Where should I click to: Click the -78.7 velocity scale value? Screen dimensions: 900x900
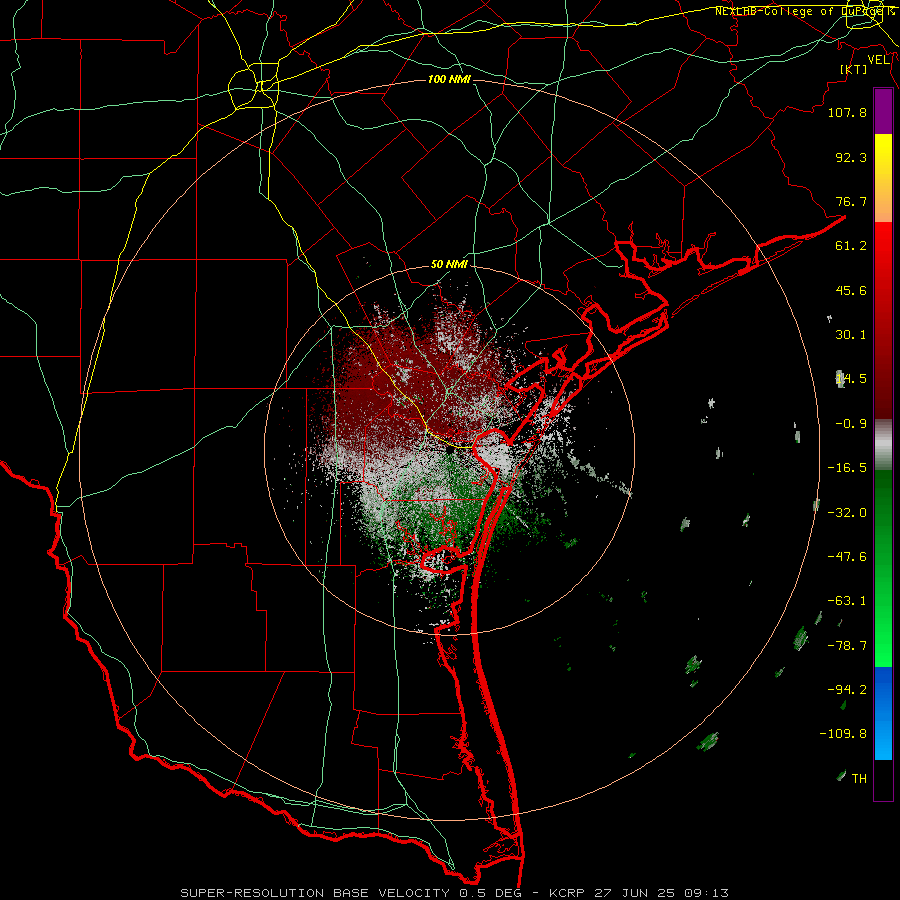point(847,646)
